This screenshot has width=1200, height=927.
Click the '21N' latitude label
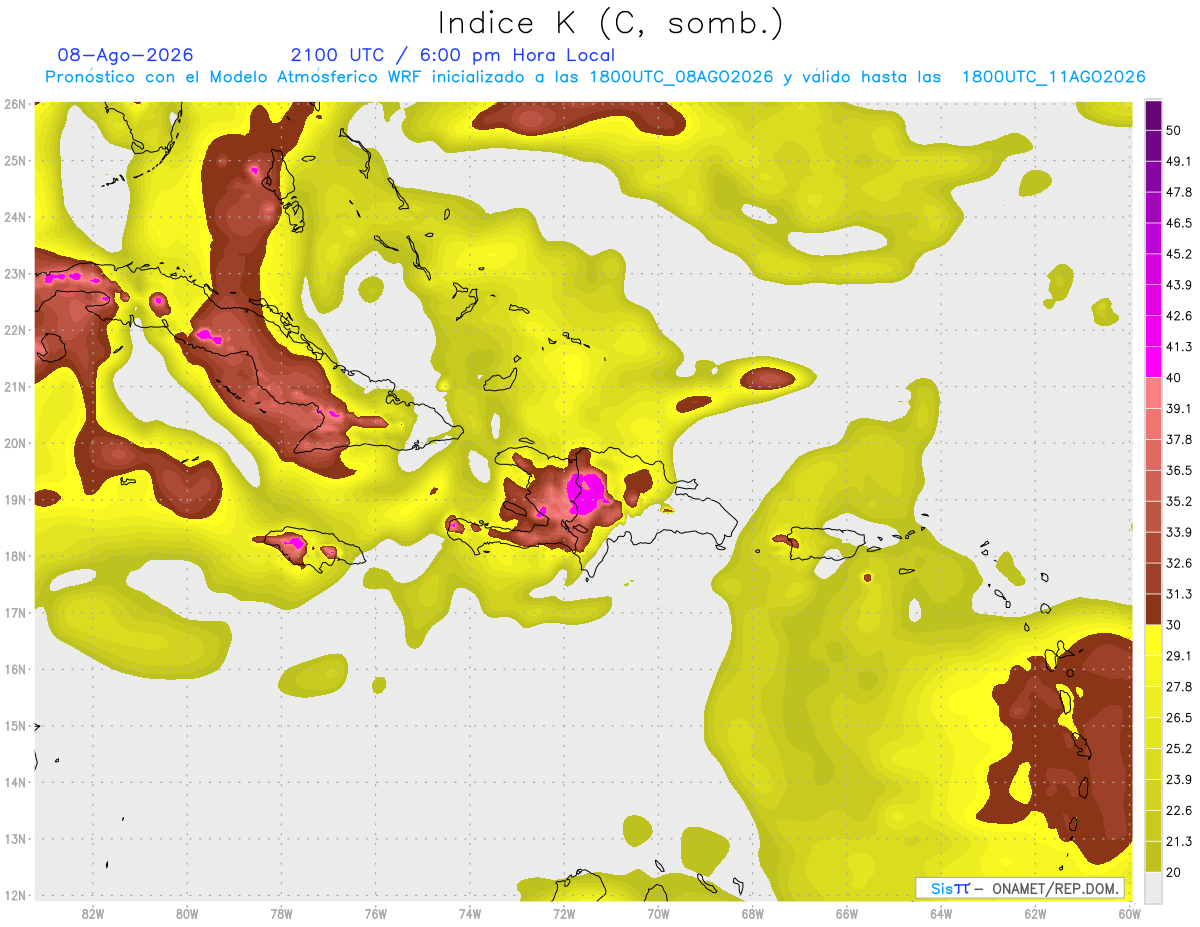click(15, 386)
